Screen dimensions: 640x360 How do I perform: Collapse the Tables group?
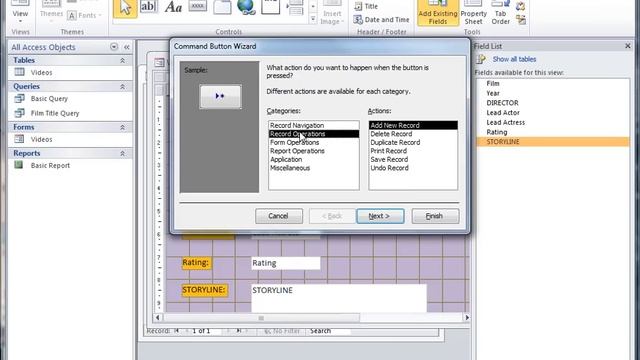coord(122,60)
